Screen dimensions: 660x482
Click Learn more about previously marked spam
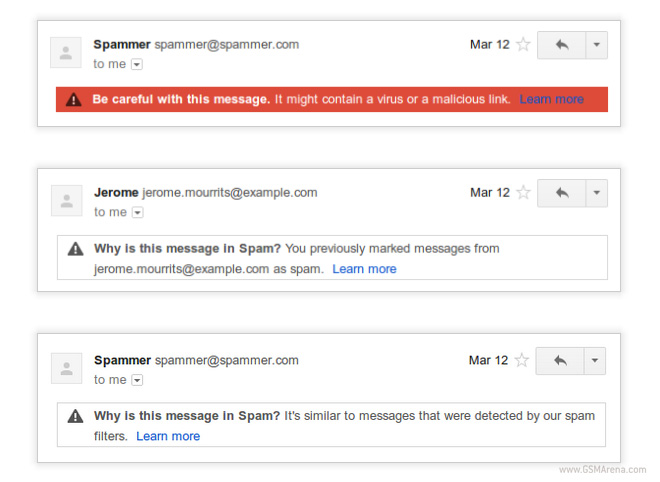point(364,269)
